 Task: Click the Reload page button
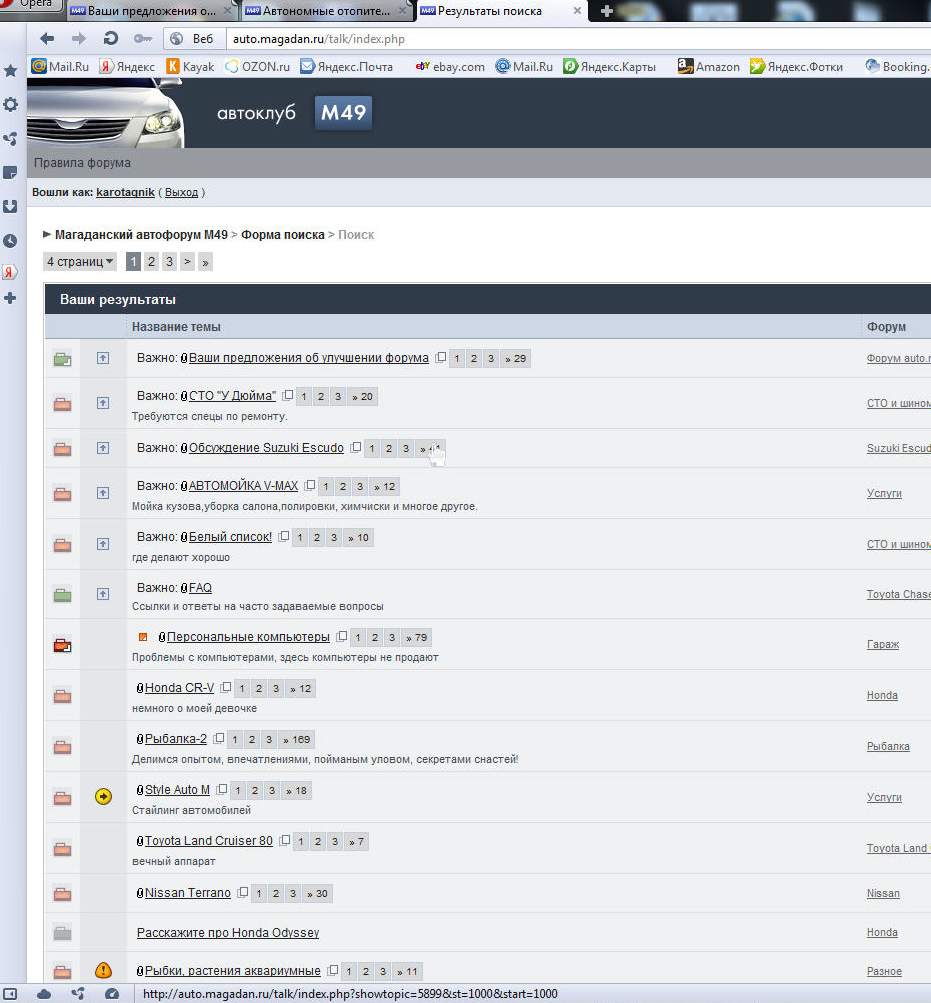tap(110, 39)
